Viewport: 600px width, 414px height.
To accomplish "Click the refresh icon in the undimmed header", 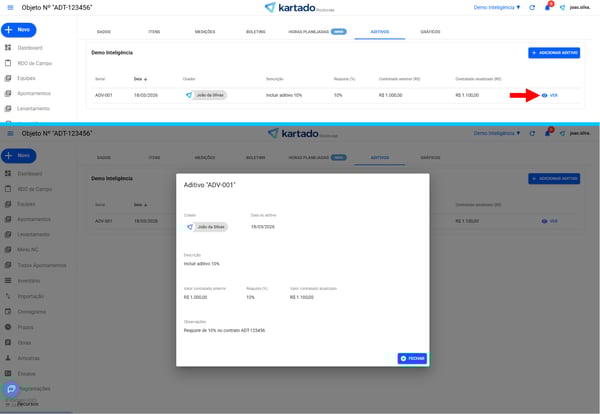I will pos(532,7).
